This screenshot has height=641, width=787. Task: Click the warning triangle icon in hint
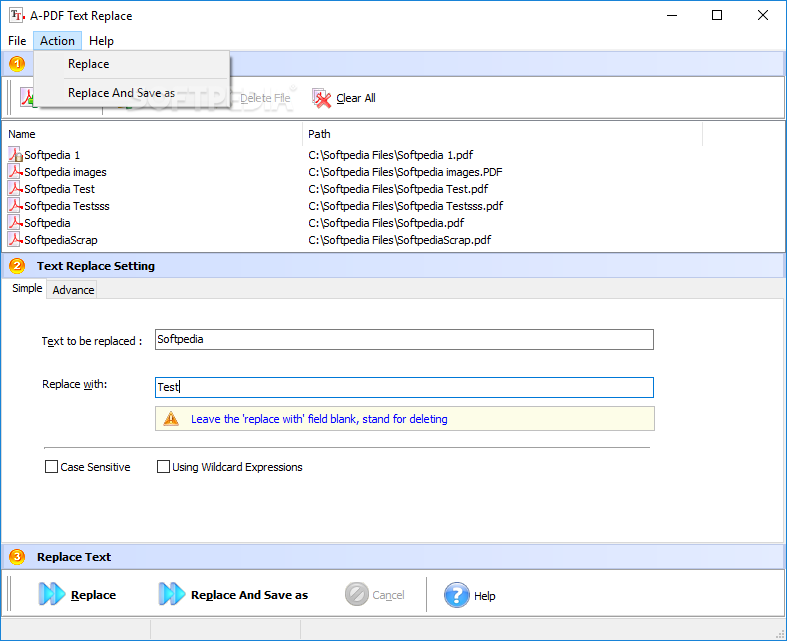(172, 419)
